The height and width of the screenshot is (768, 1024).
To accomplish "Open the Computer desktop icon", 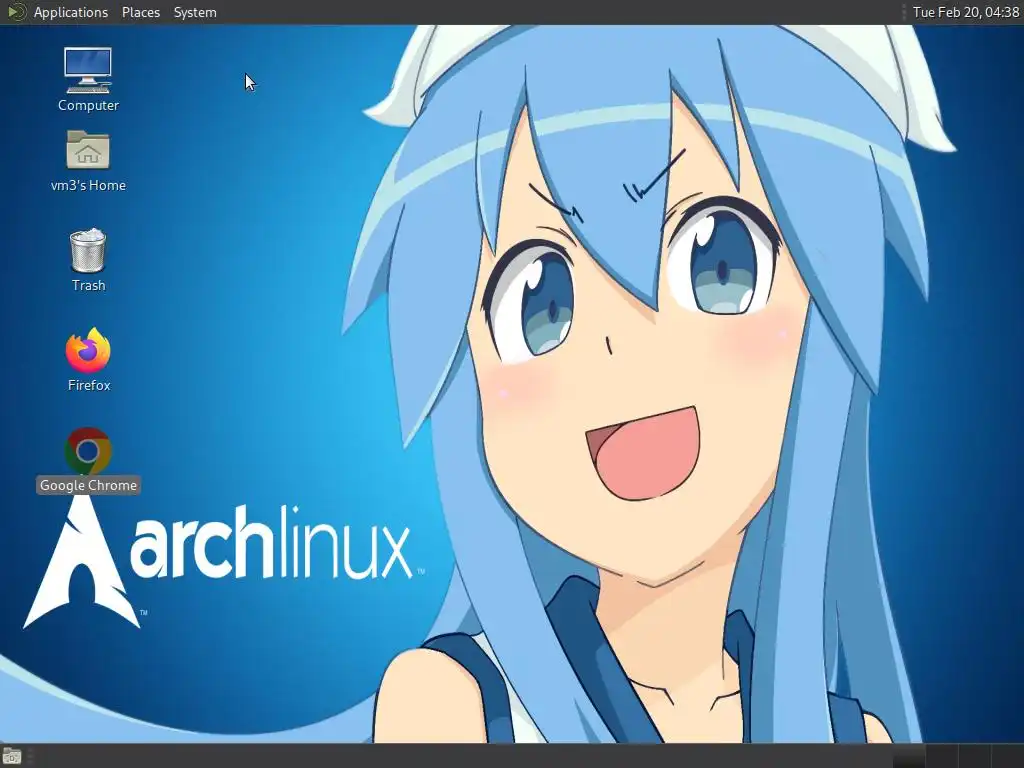I will (x=88, y=78).
